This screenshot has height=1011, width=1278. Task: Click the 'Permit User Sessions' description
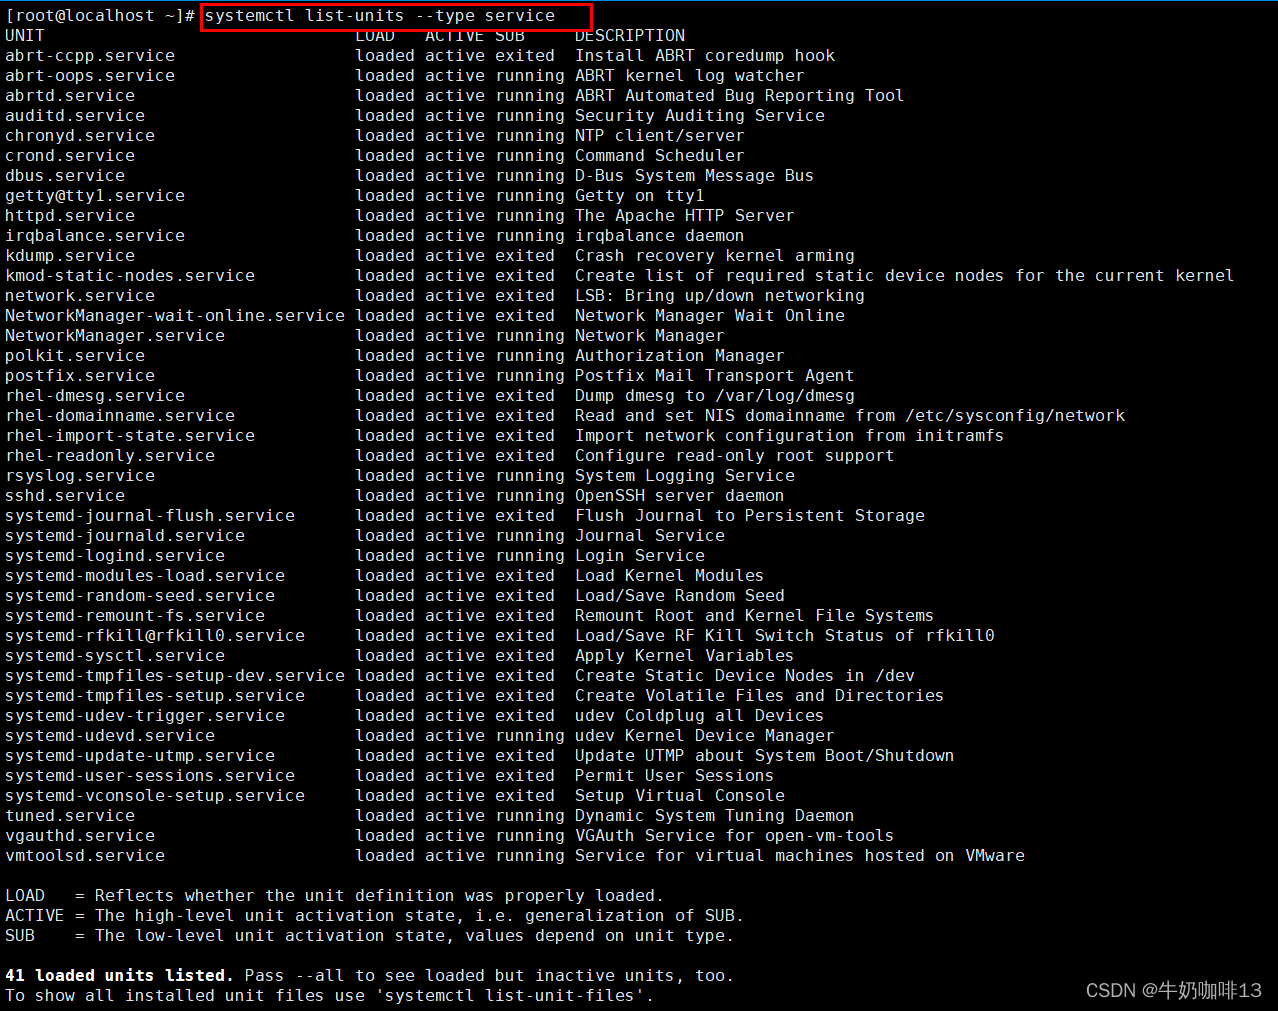coord(675,776)
